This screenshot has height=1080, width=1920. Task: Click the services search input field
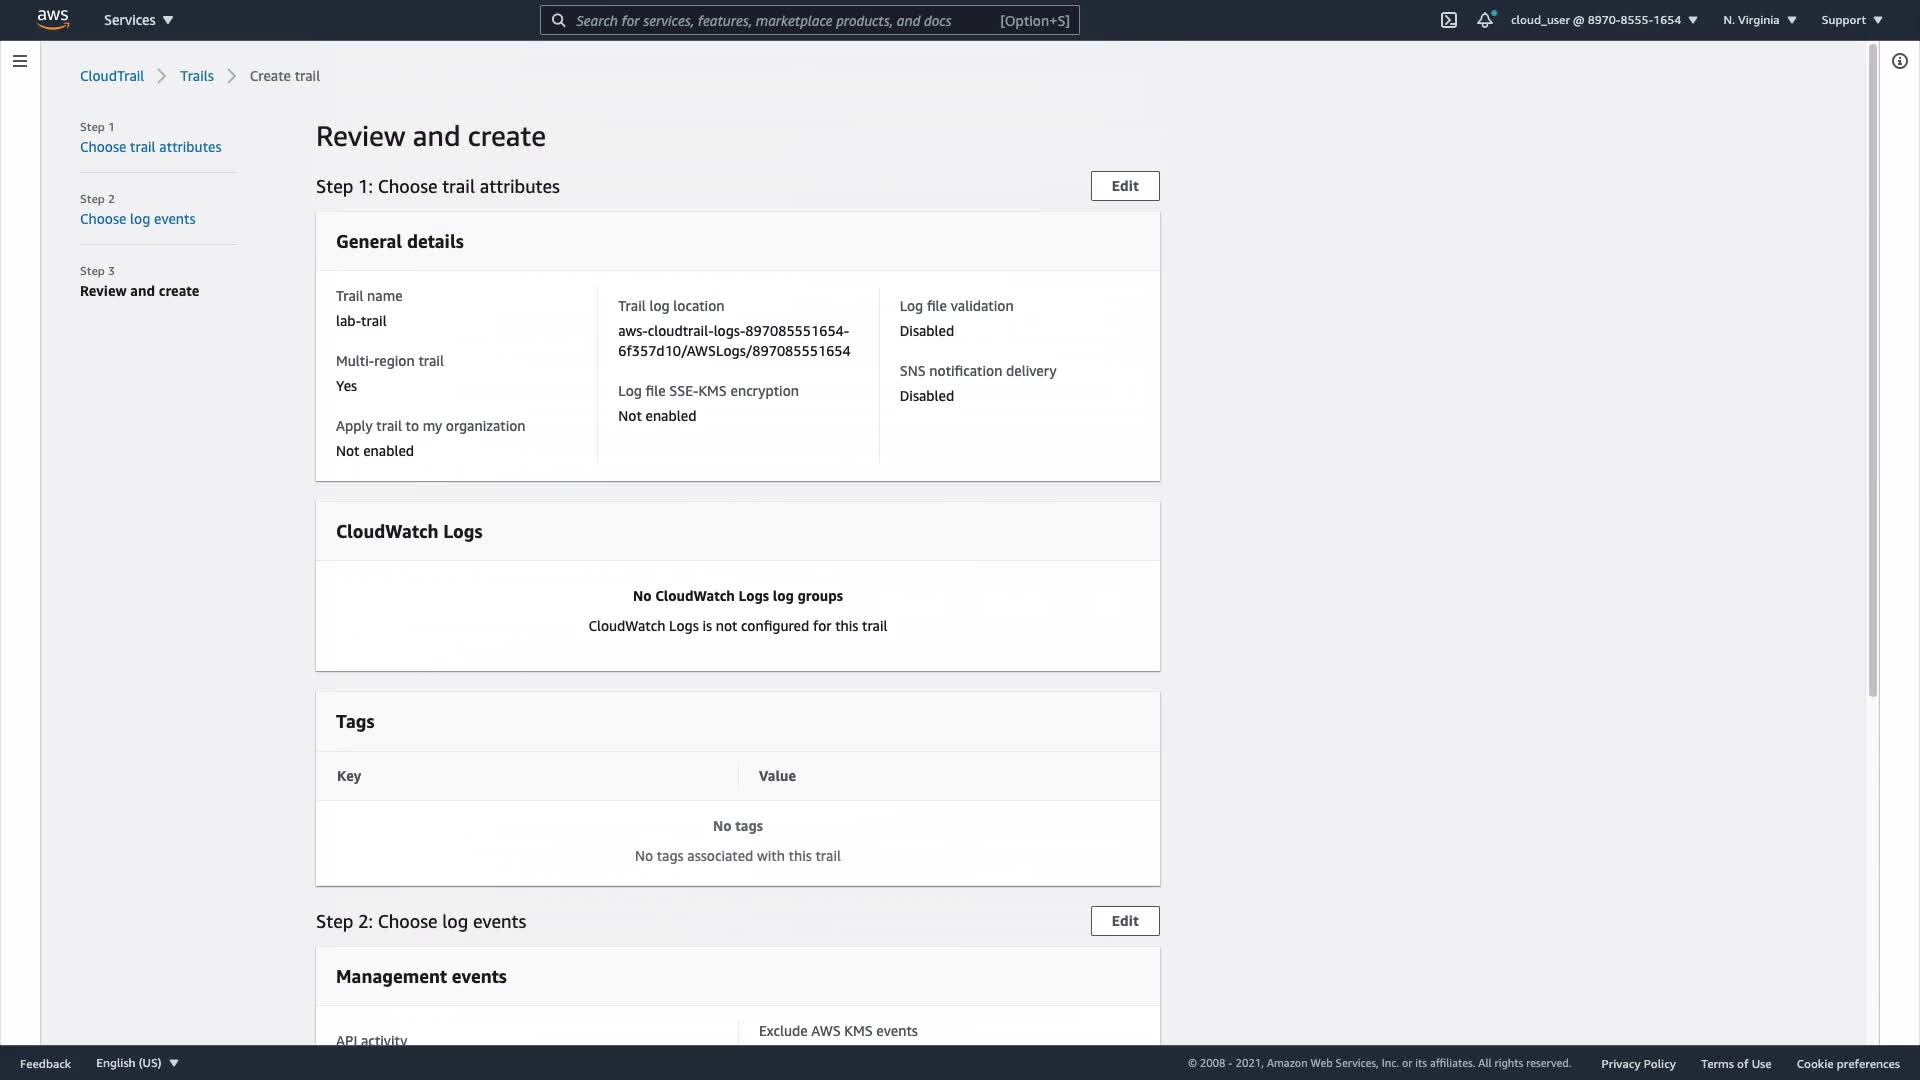[x=780, y=20]
